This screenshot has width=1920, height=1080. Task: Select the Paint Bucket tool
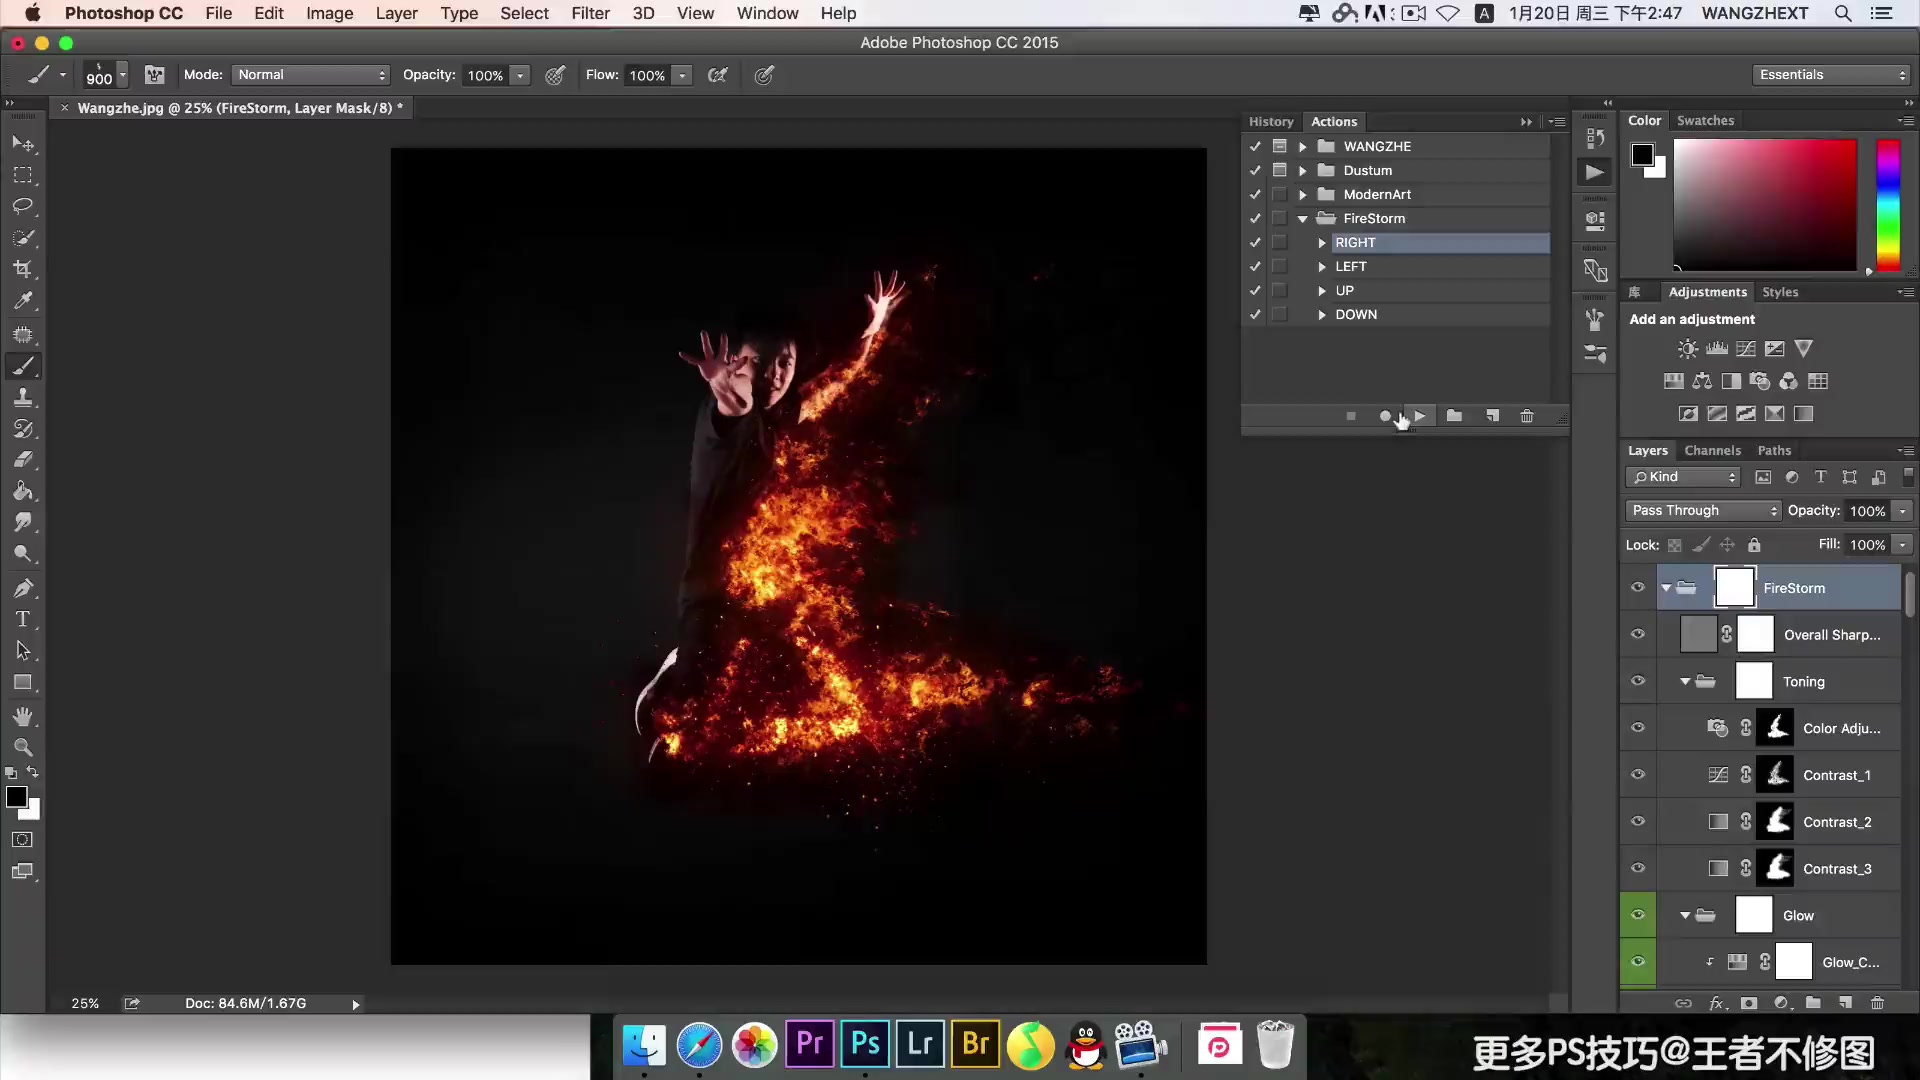click(x=23, y=491)
